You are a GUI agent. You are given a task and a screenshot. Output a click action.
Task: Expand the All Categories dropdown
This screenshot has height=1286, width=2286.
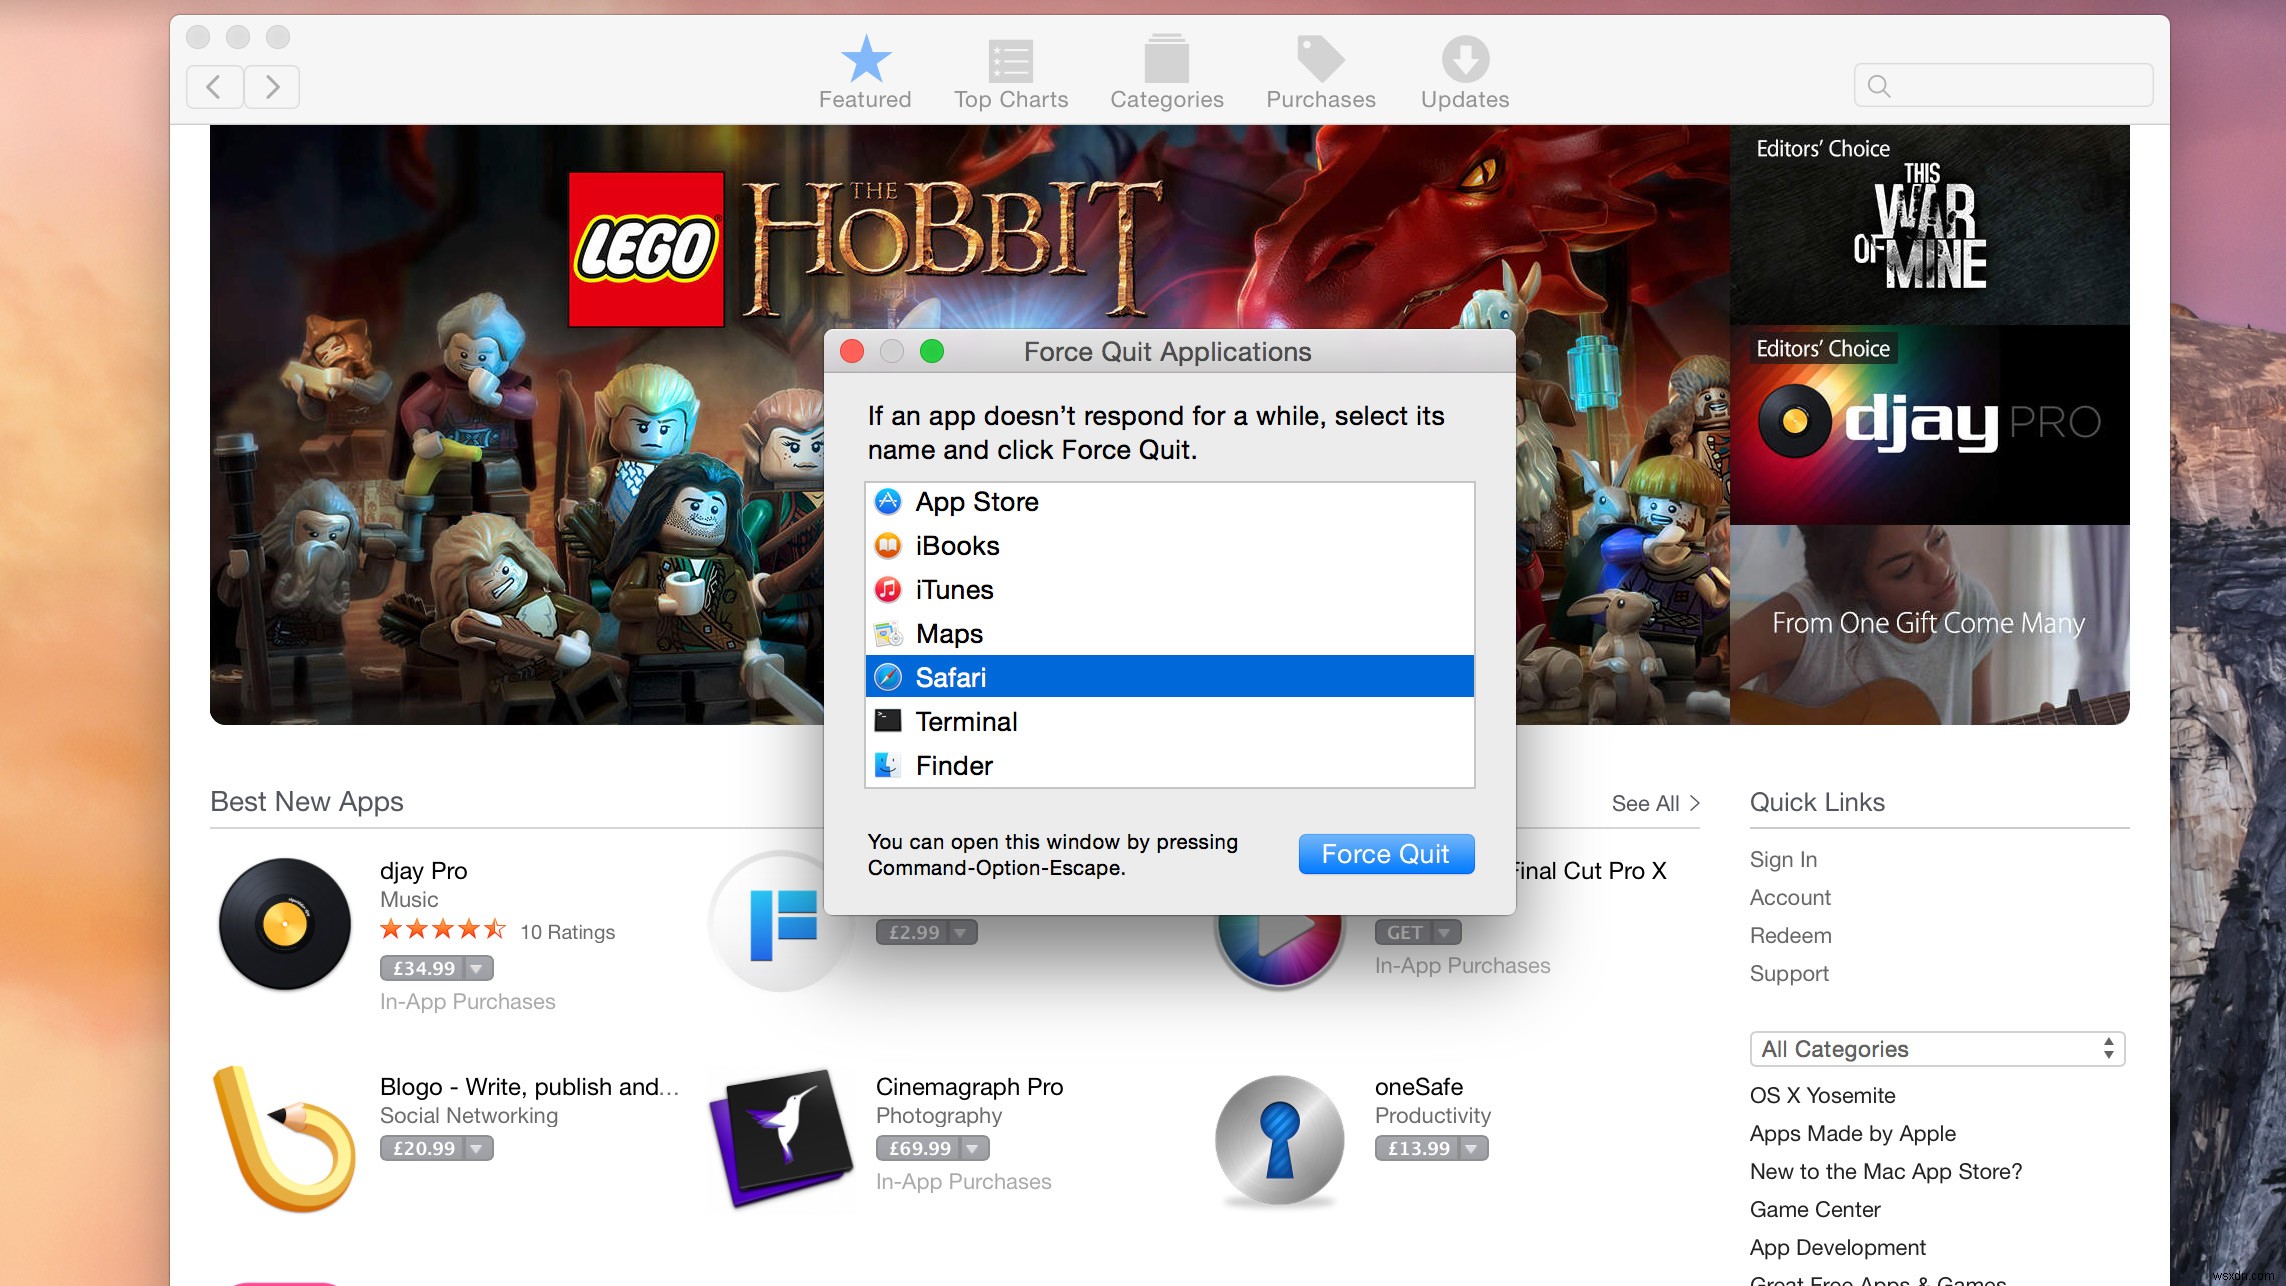[x=1936, y=1047]
